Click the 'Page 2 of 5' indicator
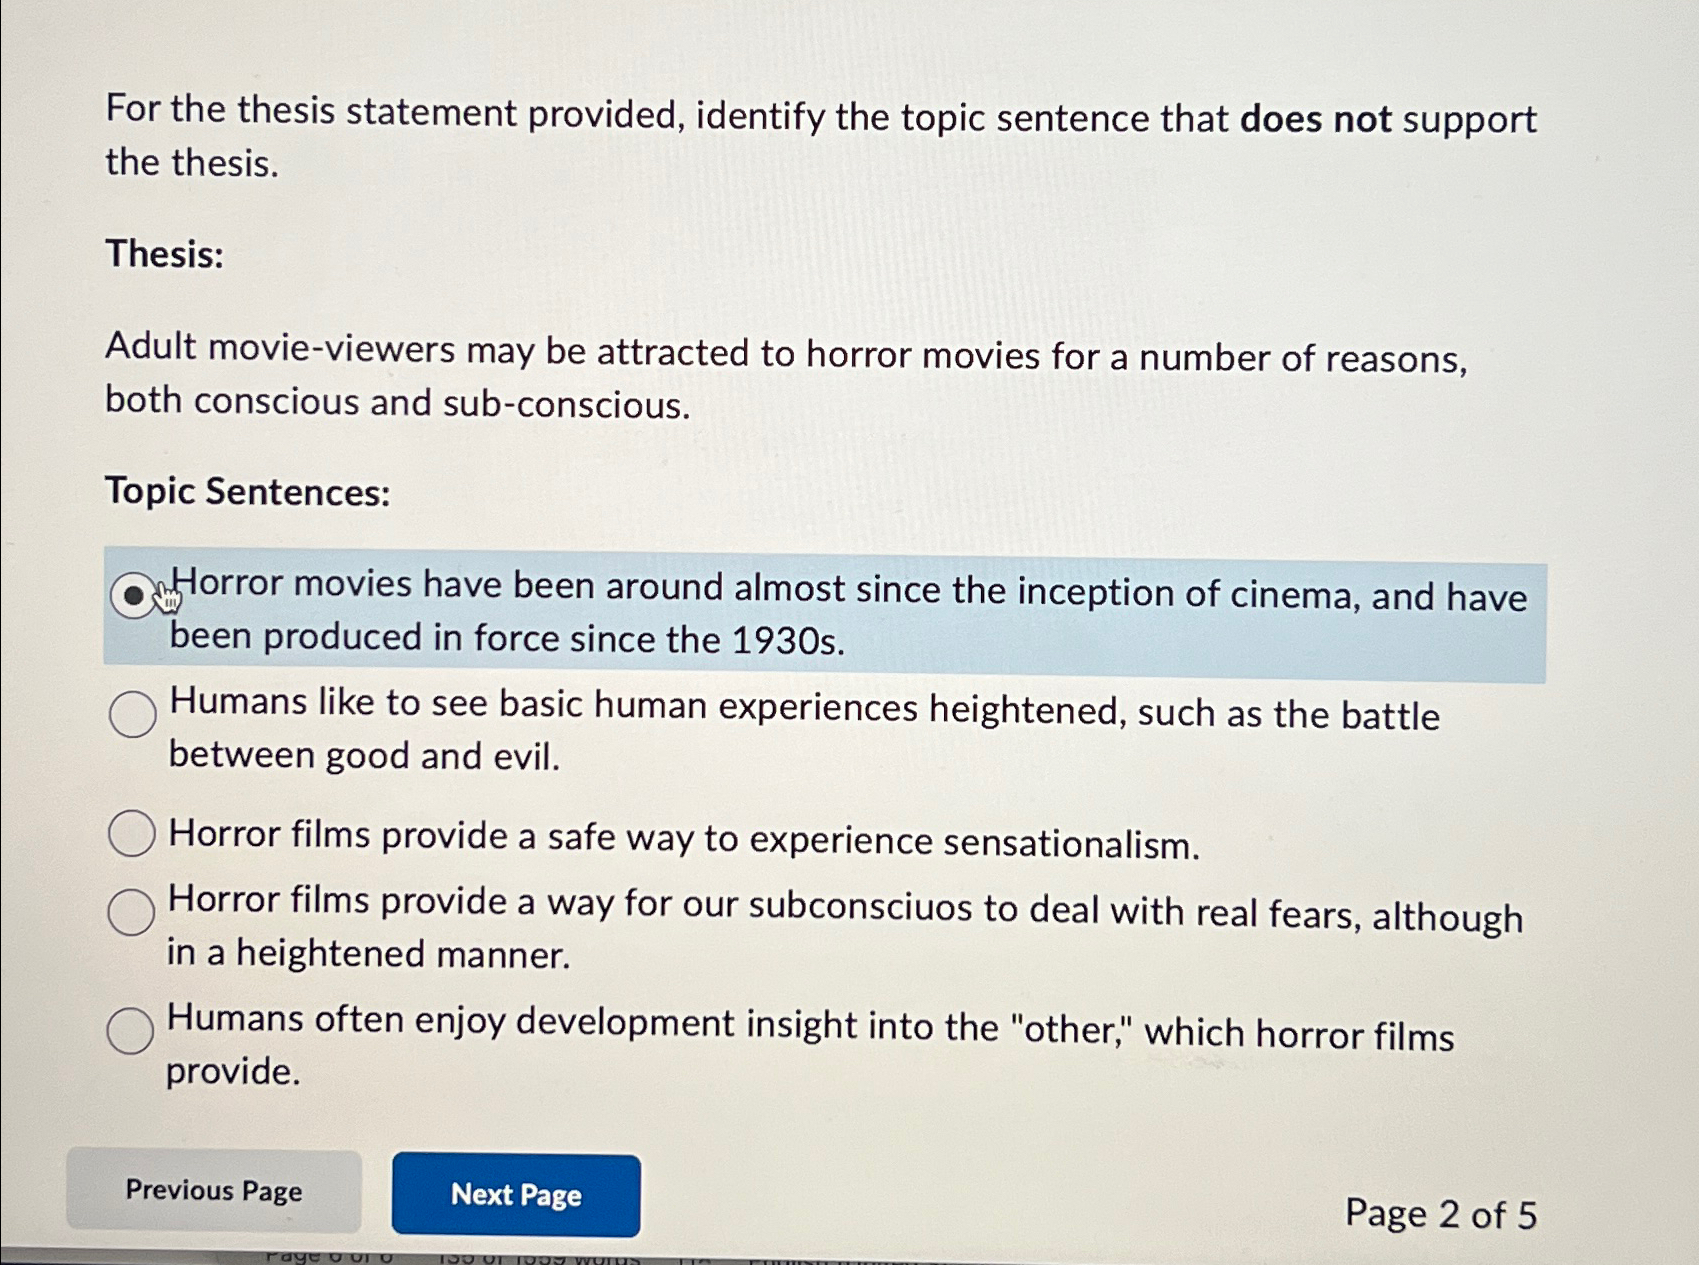The width and height of the screenshot is (1699, 1265). [1441, 1212]
